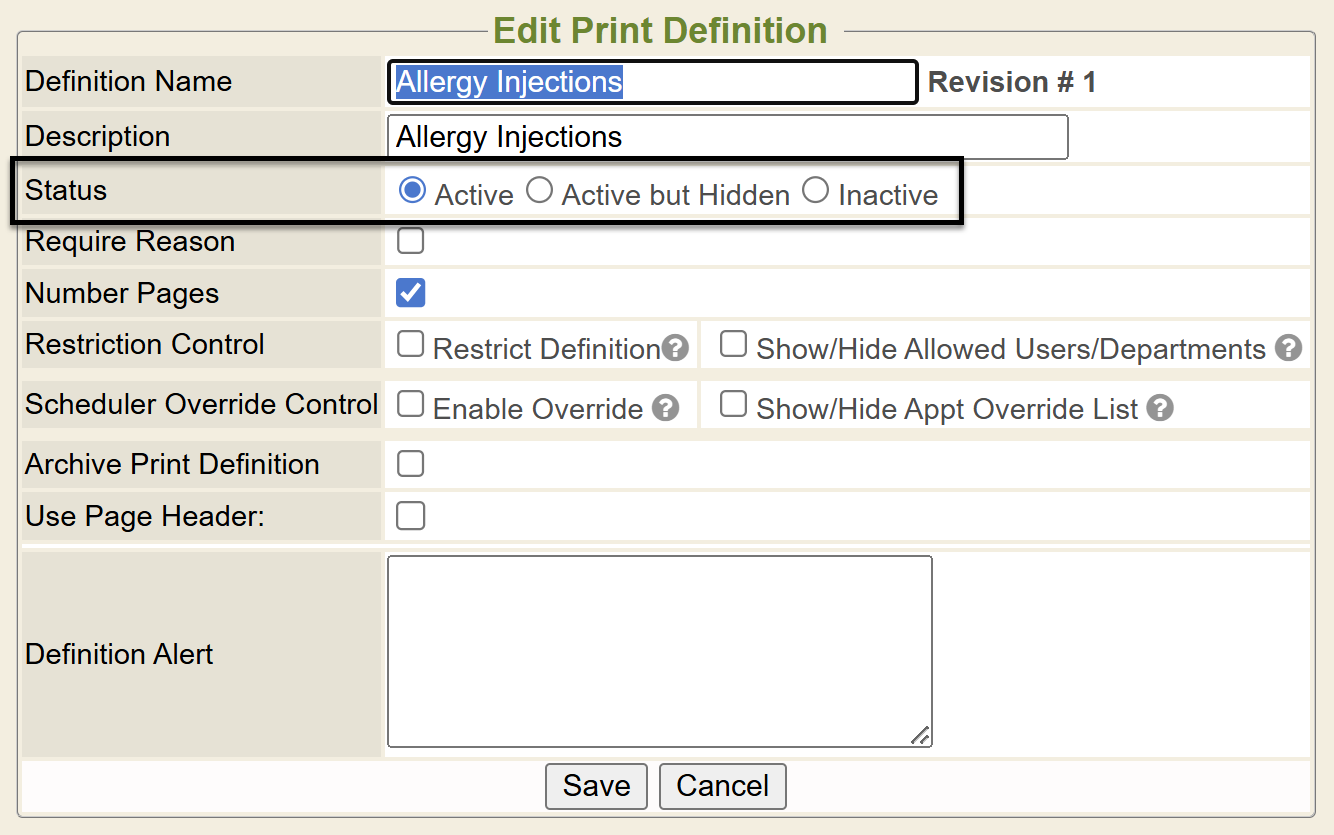Tick the Restrict Definition checkbox
The width and height of the screenshot is (1334, 835).
click(411, 345)
